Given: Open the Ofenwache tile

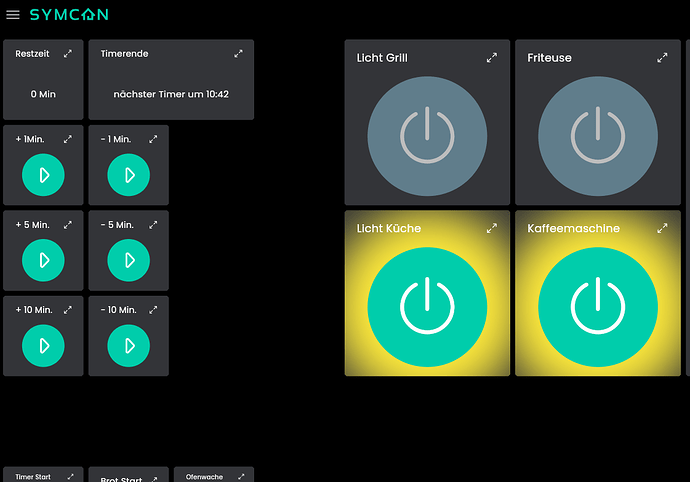Looking at the screenshot, I should point(204,477).
